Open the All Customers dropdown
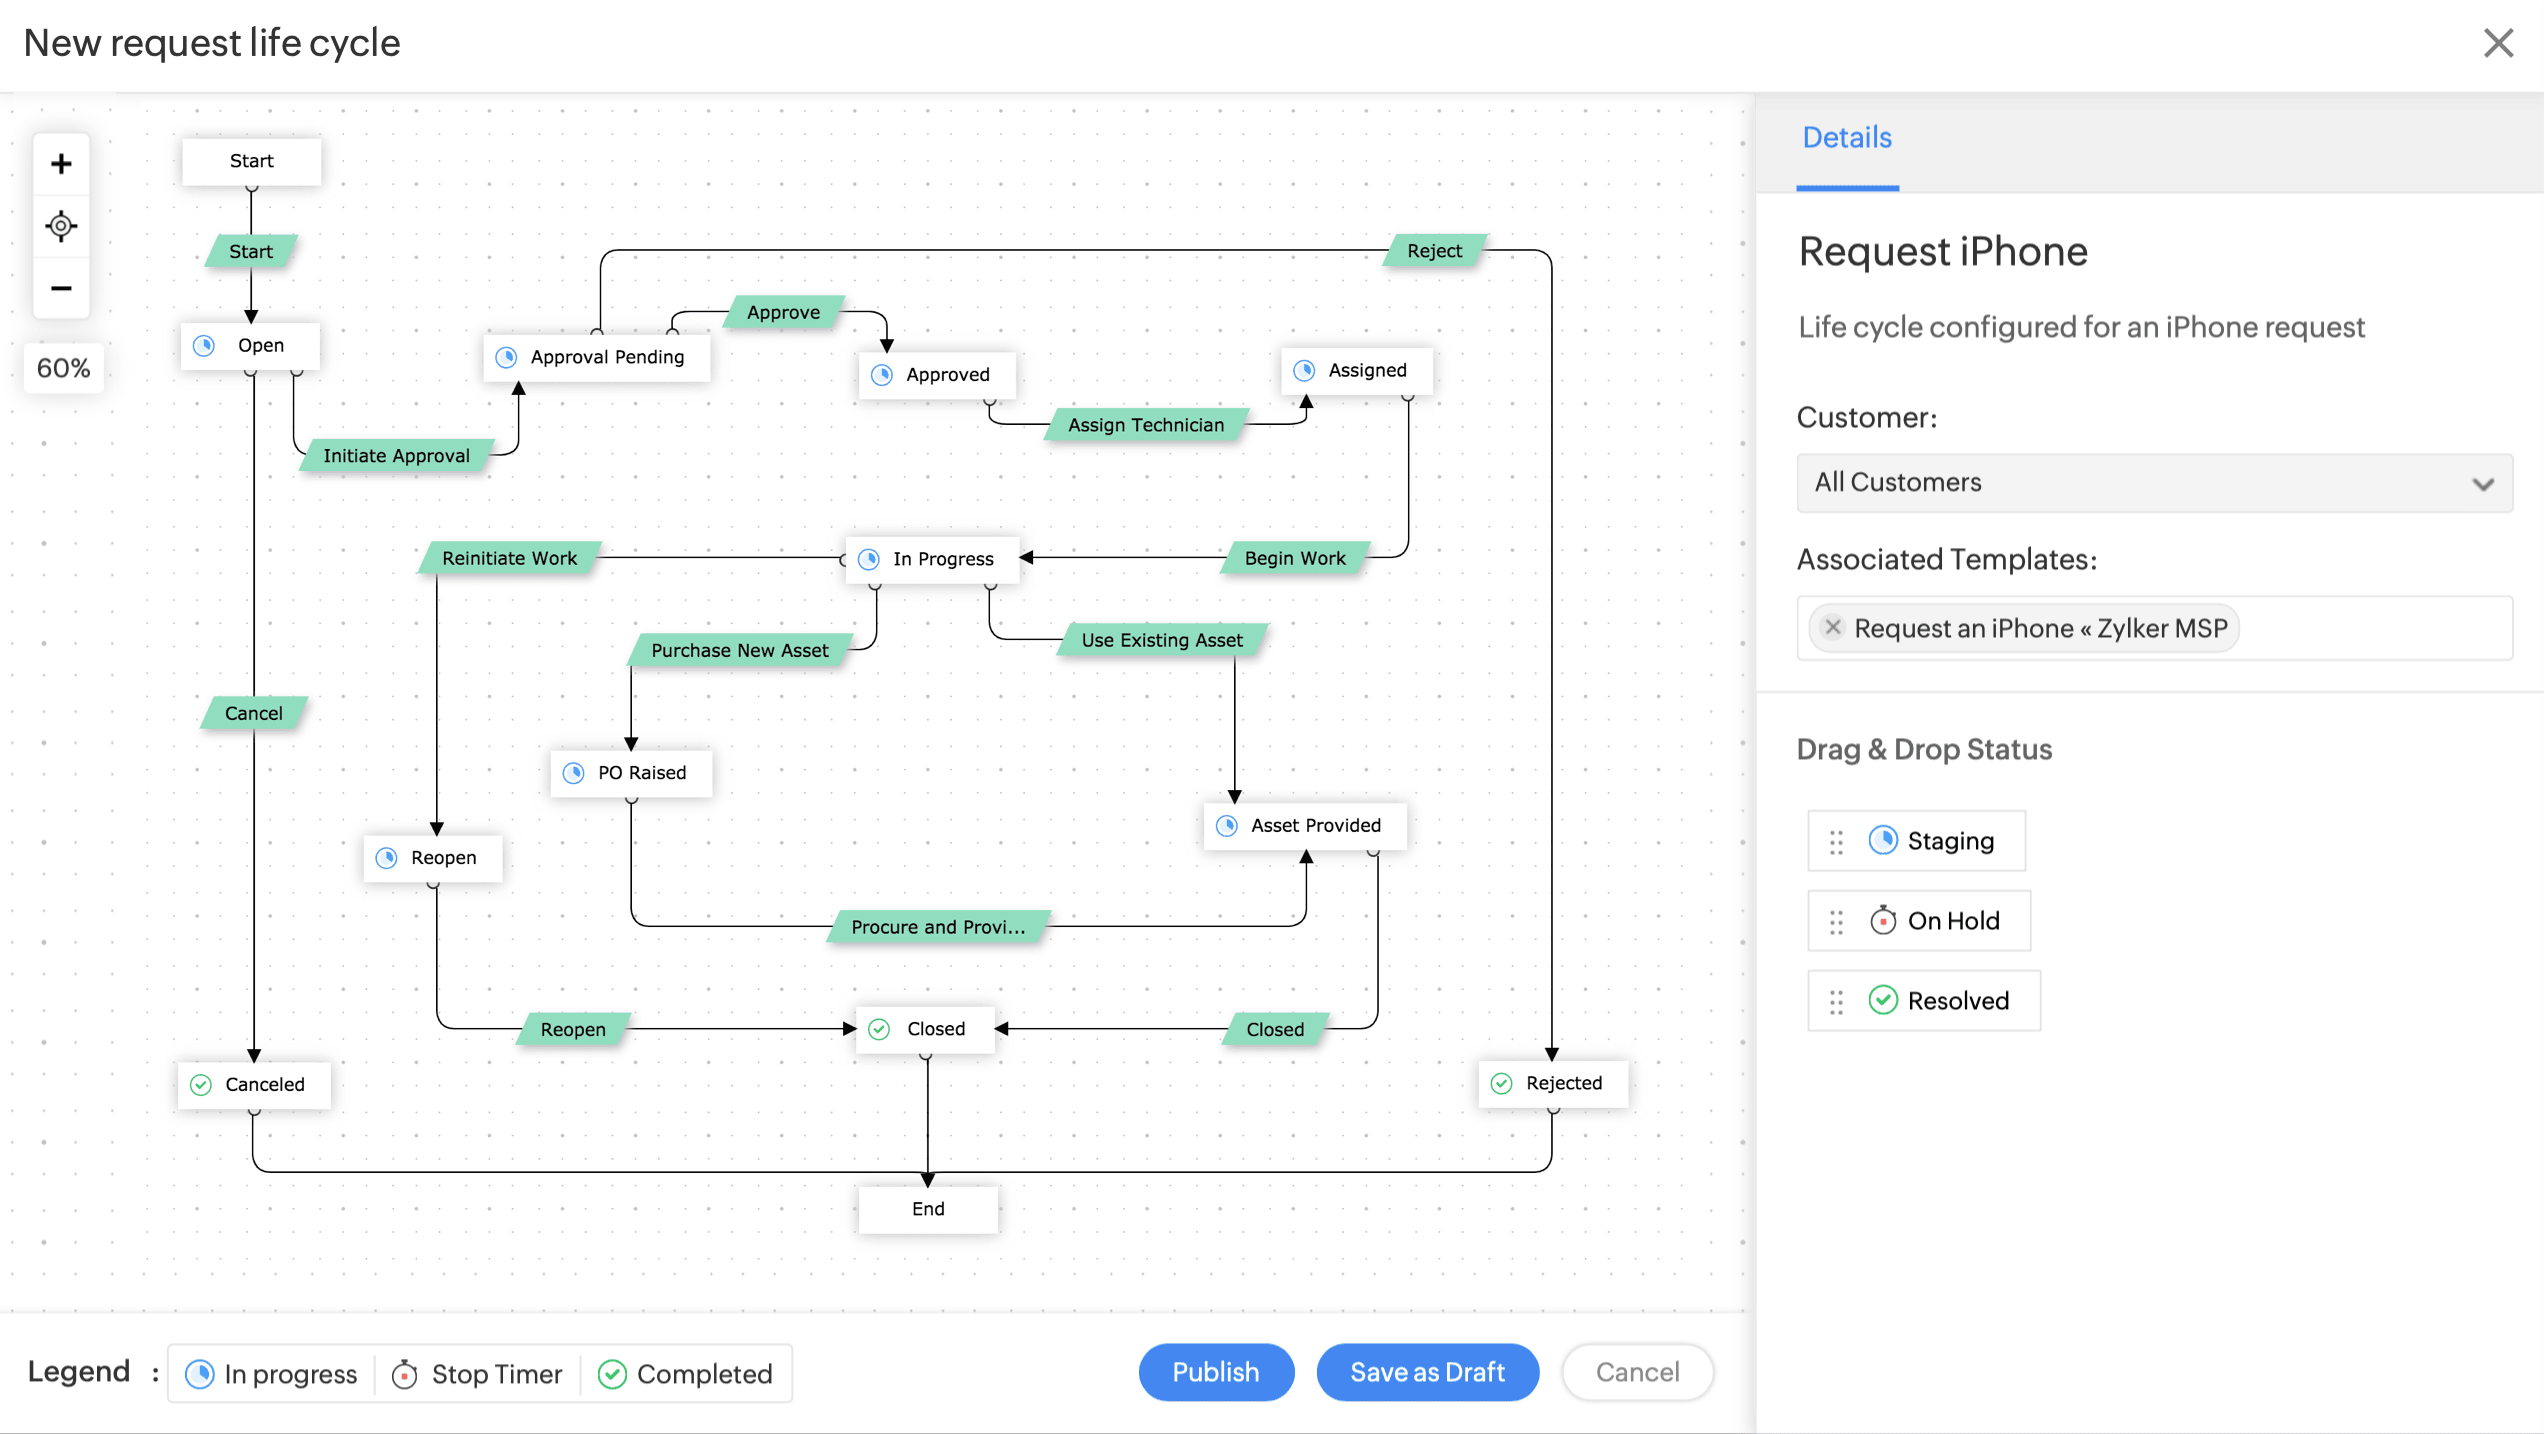This screenshot has height=1434, width=2544. (x=2154, y=483)
